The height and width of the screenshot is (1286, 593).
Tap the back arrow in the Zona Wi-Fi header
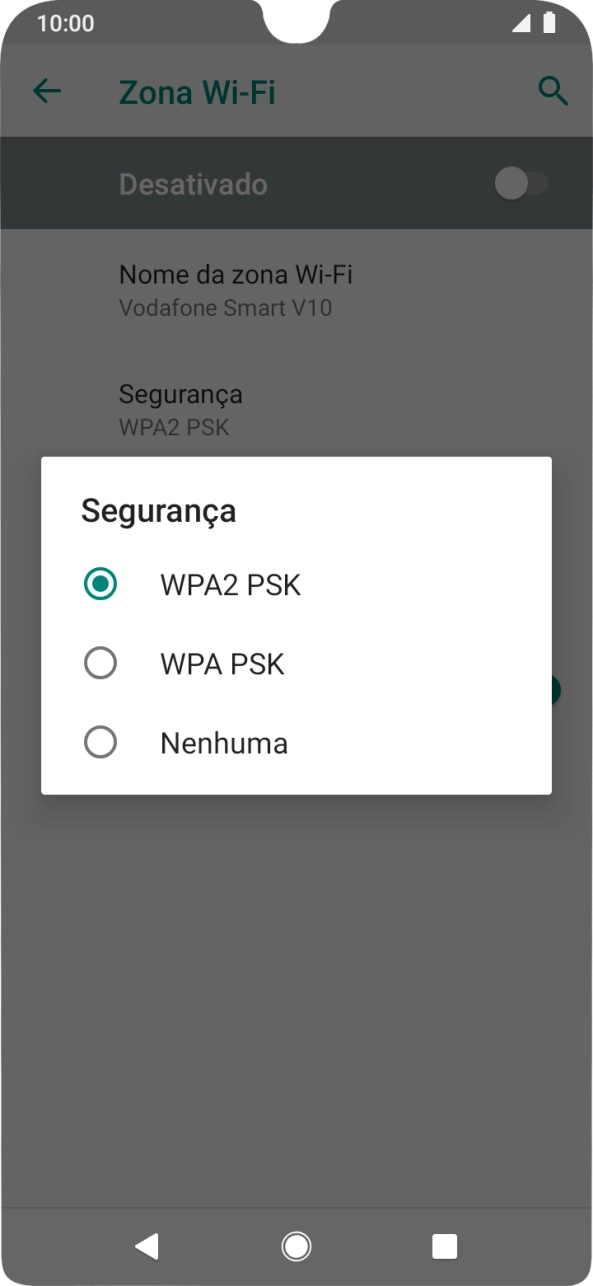point(45,91)
